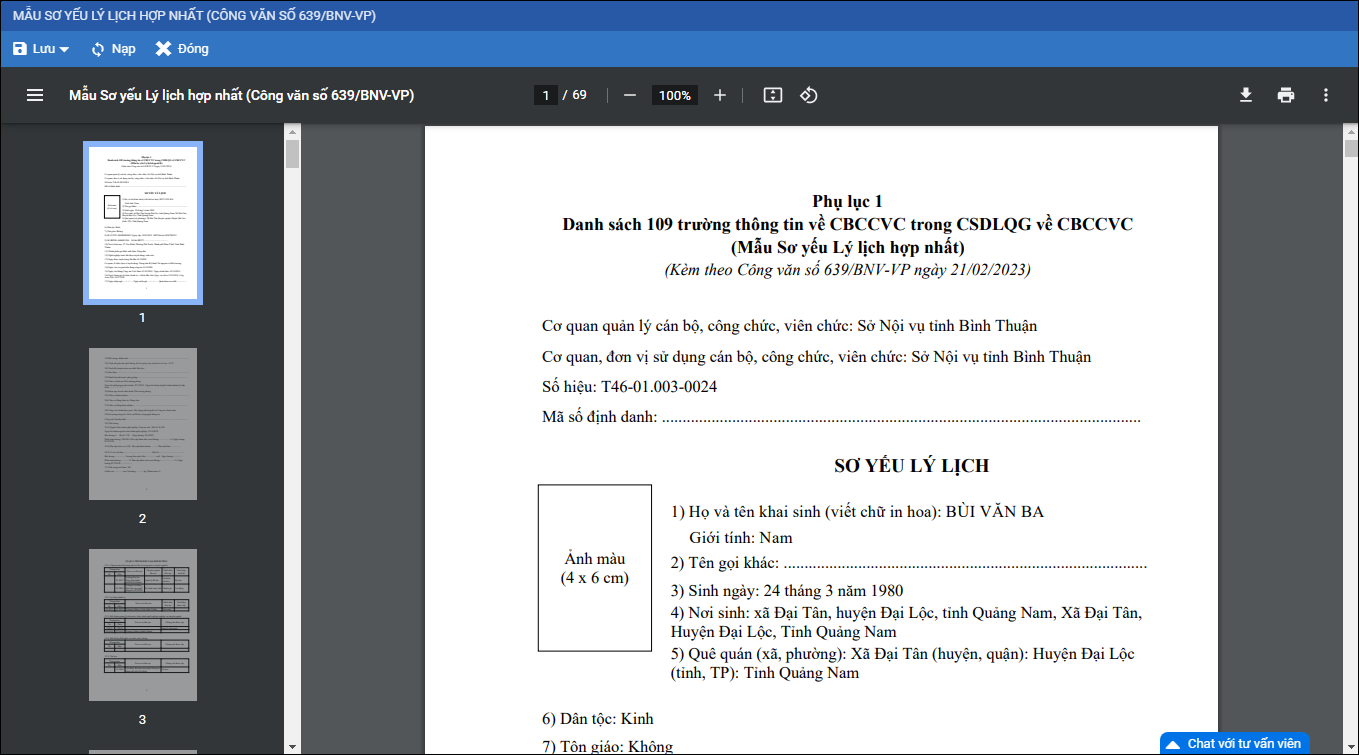
Task: Open the PDF more actions menu
Action: 1326,95
